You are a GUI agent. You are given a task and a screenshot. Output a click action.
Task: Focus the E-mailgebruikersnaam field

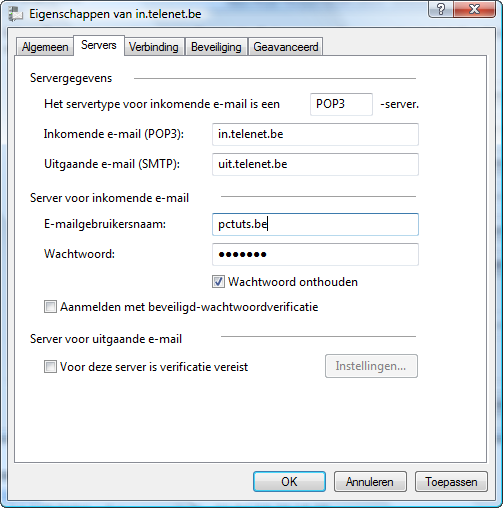click(x=315, y=224)
